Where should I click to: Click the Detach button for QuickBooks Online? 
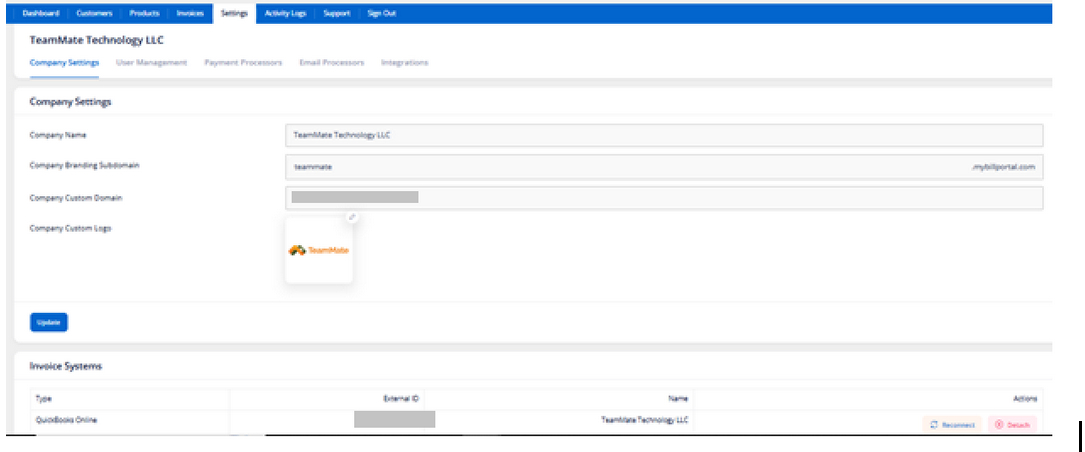point(1012,424)
